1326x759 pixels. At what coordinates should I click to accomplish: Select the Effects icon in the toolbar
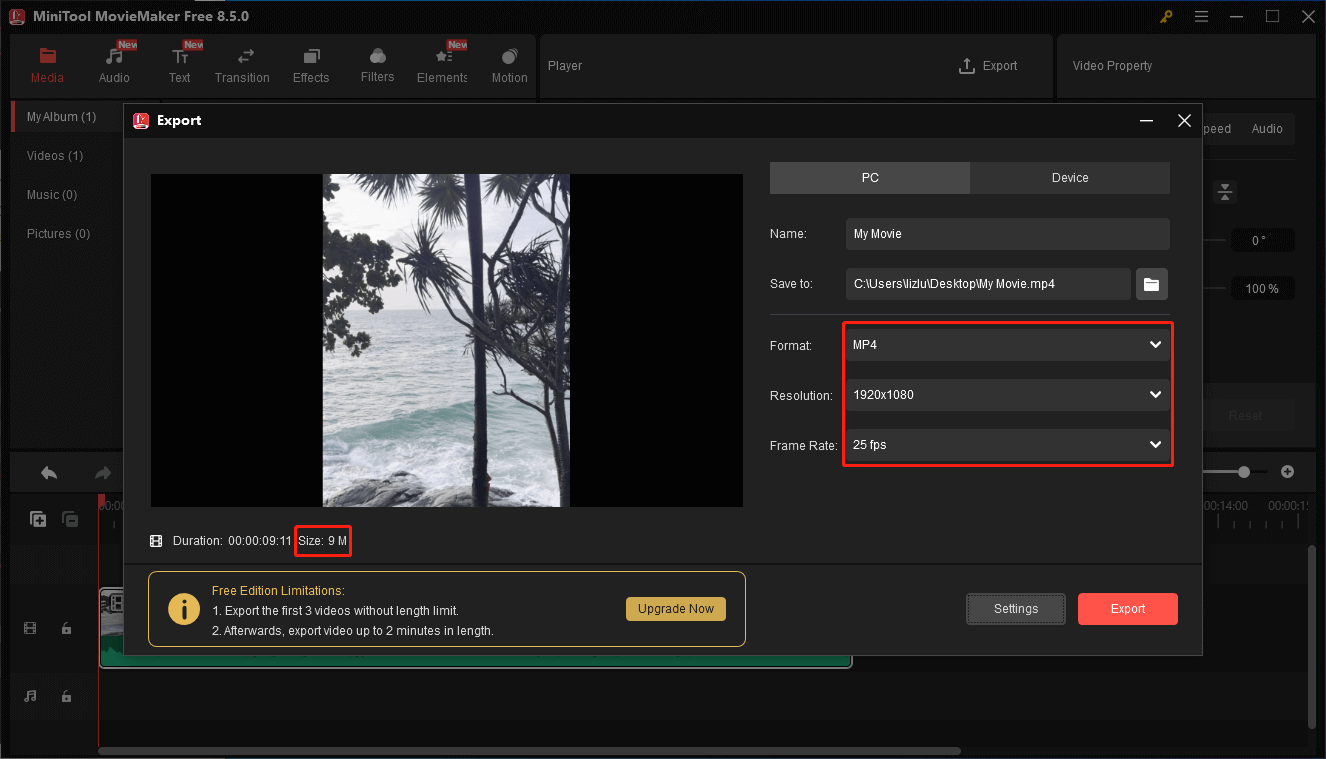coord(310,63)
